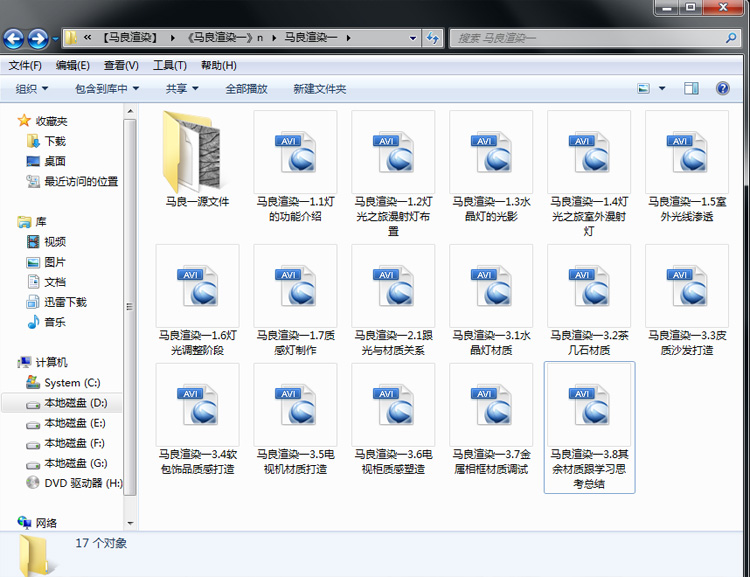The height and width of the screenshot is (577, 750).
Task: Show previous breadcrumb locations chevron
Action: point(88,37)
